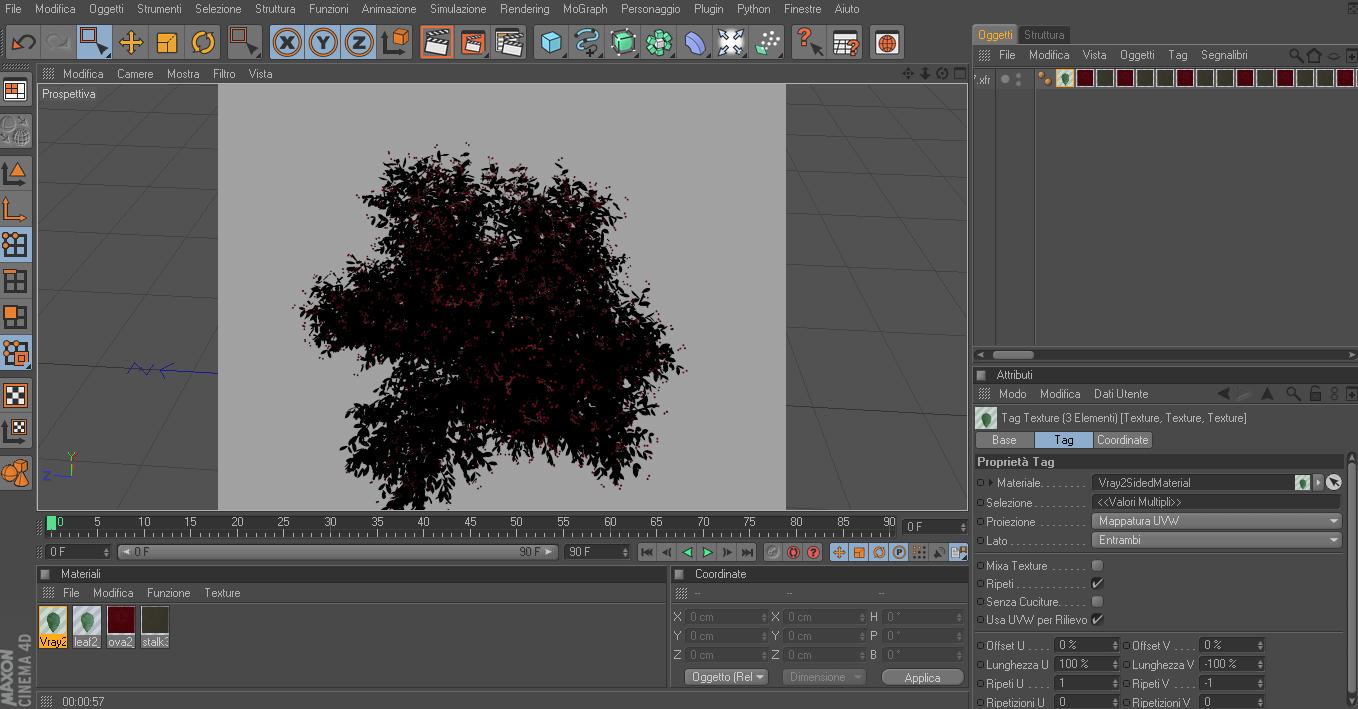
Task: Open the Edit Render Settings icon
Action: coord(509,43)
